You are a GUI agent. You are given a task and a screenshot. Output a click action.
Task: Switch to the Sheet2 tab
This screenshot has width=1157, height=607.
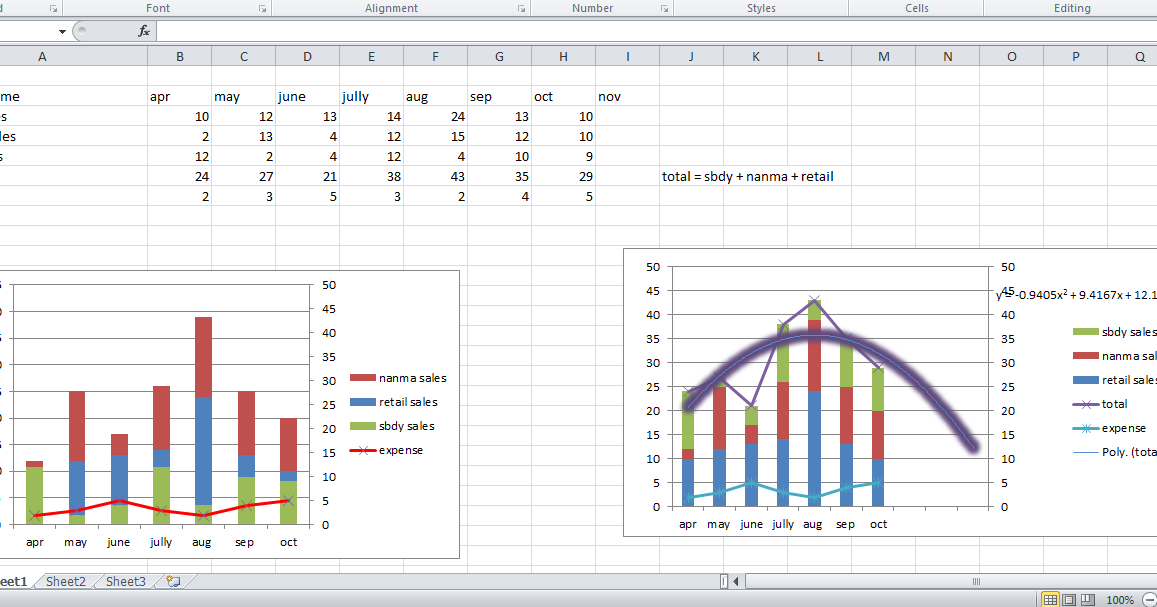[x=65, y=581]
